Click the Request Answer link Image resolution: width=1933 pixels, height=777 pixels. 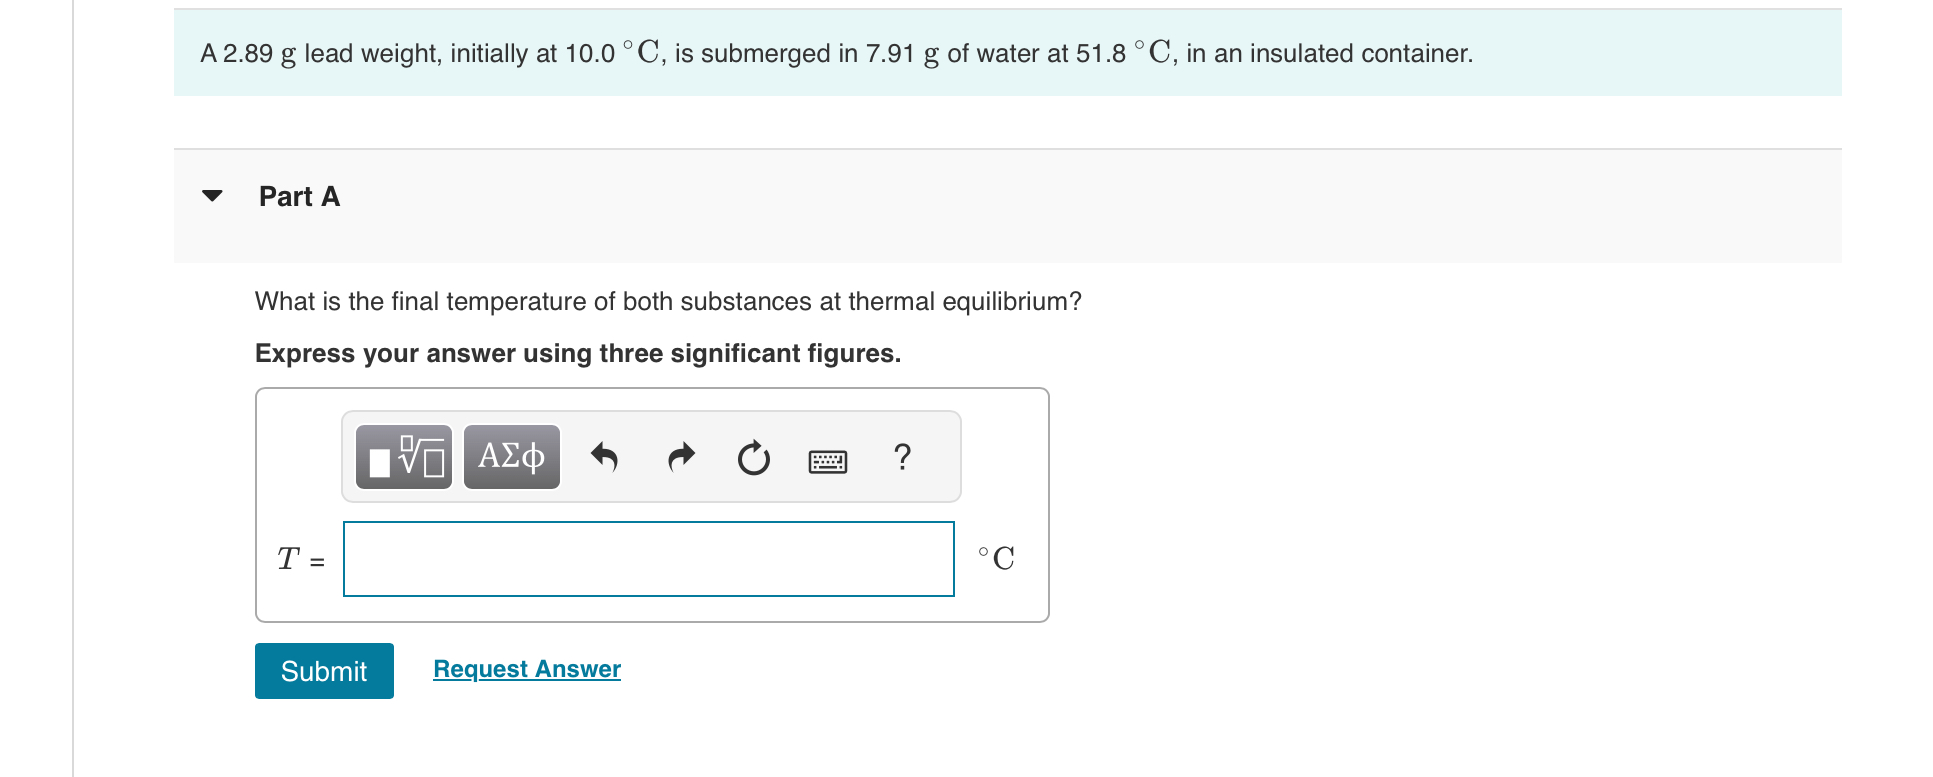pos(526,669)
